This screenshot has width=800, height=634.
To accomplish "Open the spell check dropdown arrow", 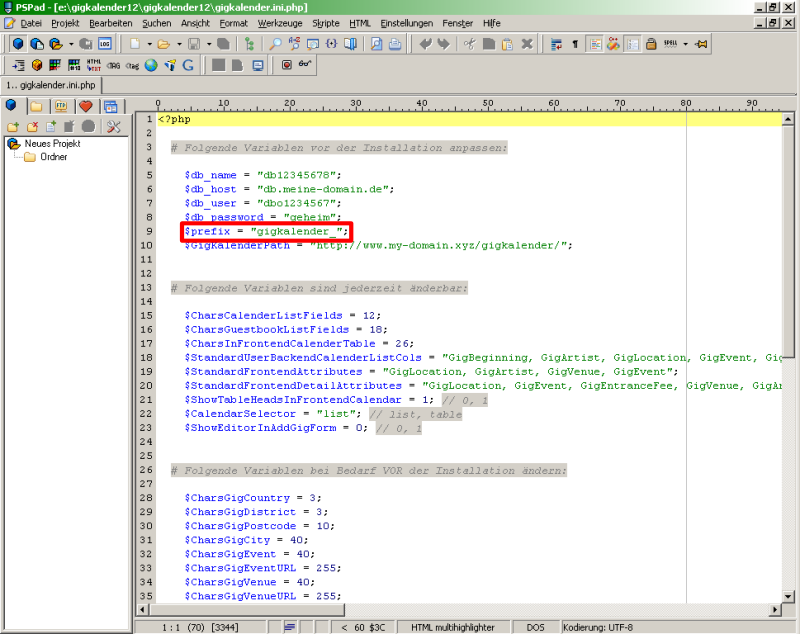I will 686,44.
